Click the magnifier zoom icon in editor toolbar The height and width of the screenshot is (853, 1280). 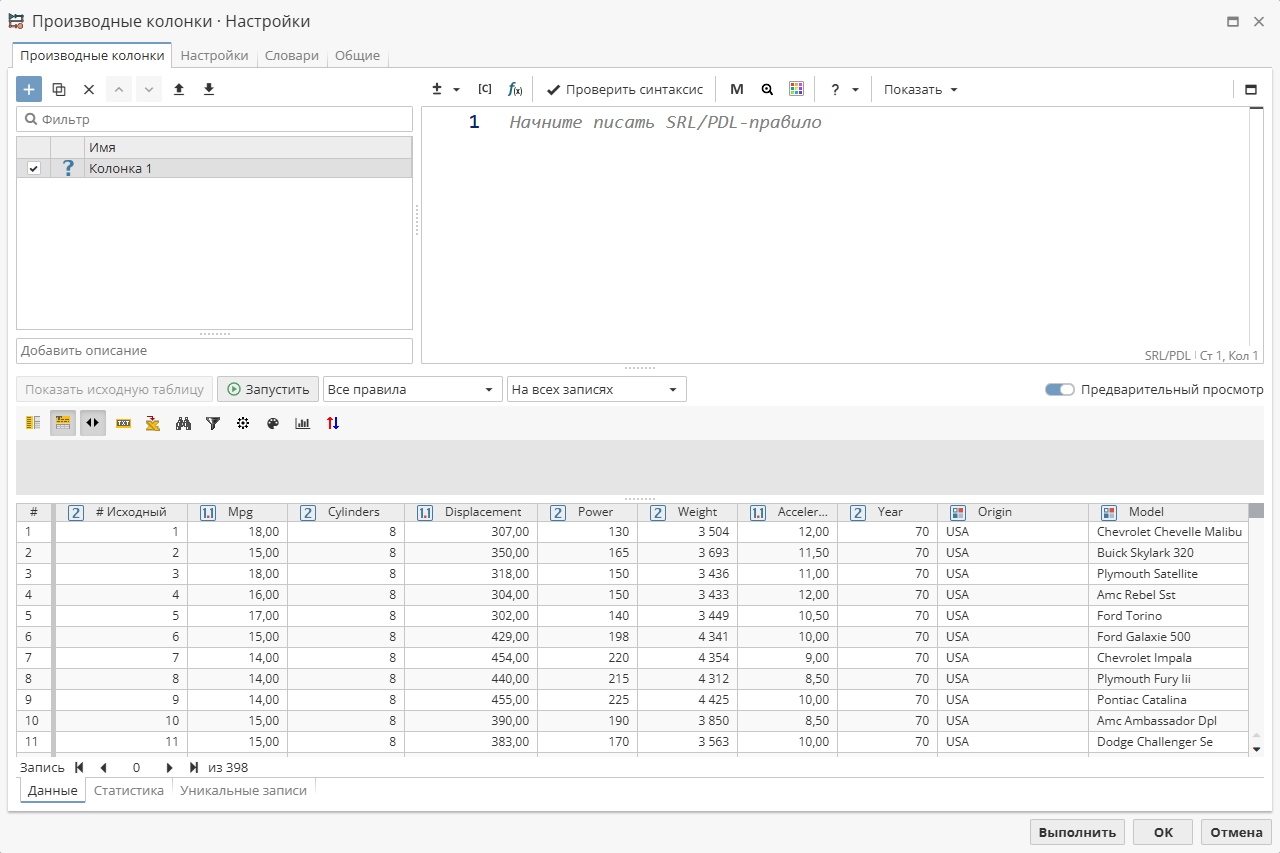(x=767, y=89)
